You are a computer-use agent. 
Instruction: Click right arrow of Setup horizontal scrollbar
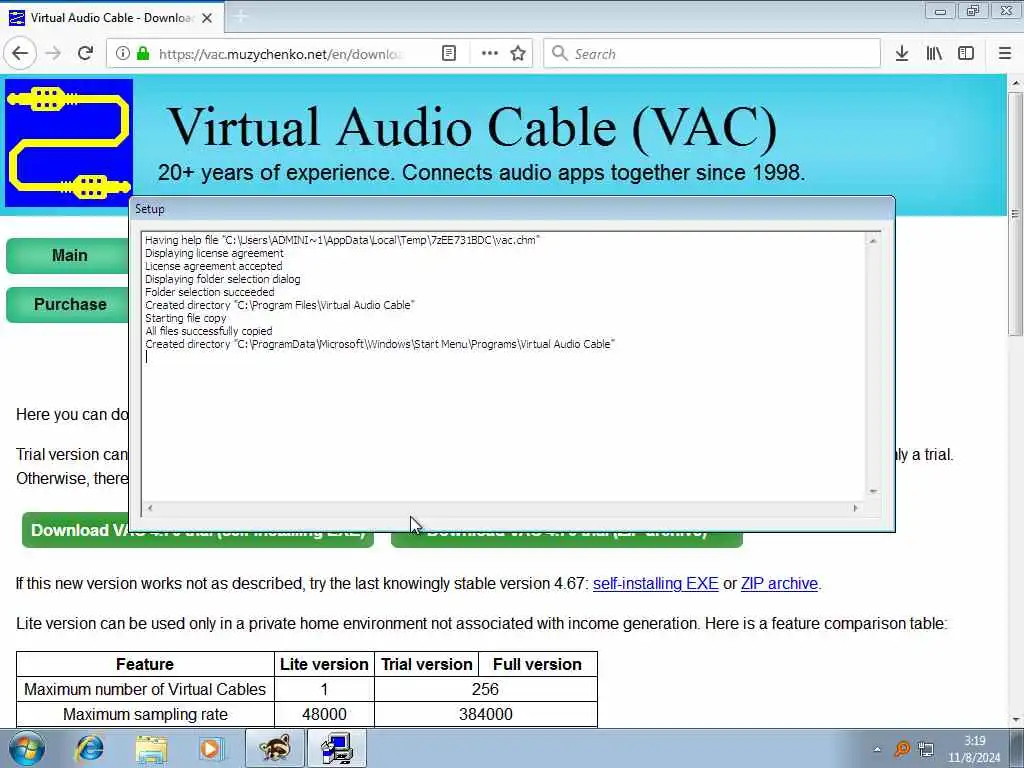856,508
